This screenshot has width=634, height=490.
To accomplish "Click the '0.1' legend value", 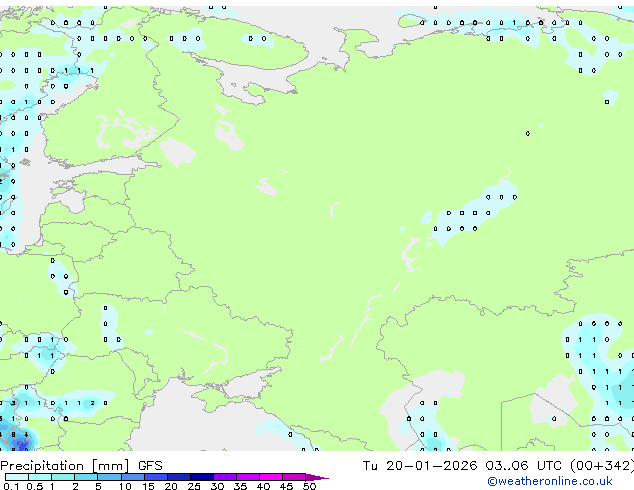I will click(x=11, y=486).
